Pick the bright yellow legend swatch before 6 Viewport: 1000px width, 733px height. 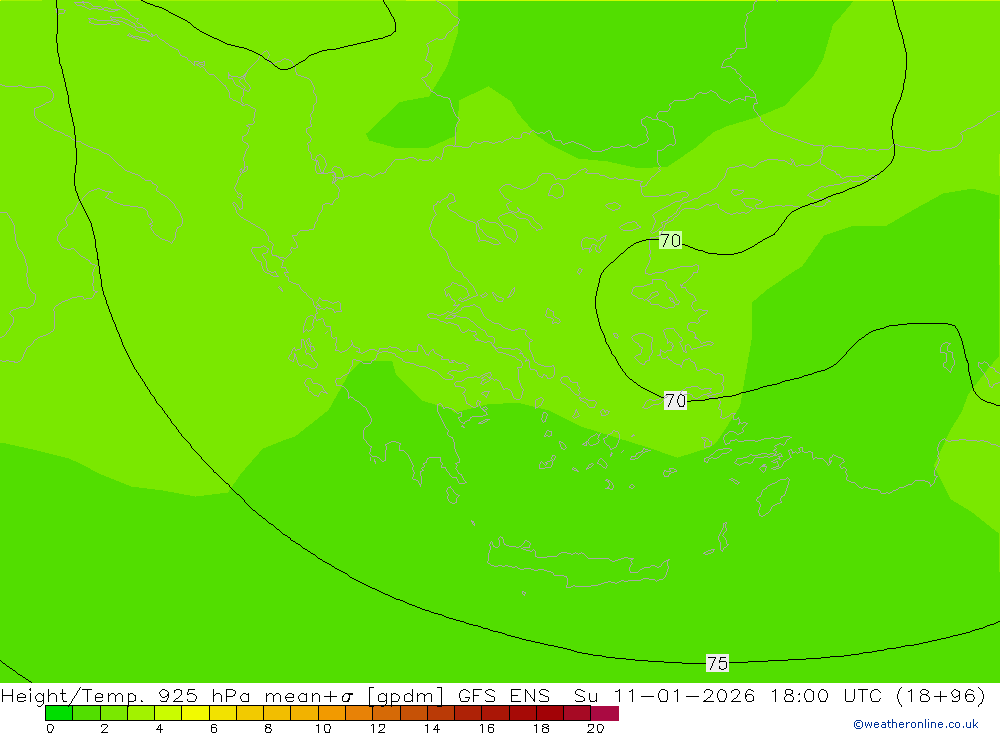195,713
